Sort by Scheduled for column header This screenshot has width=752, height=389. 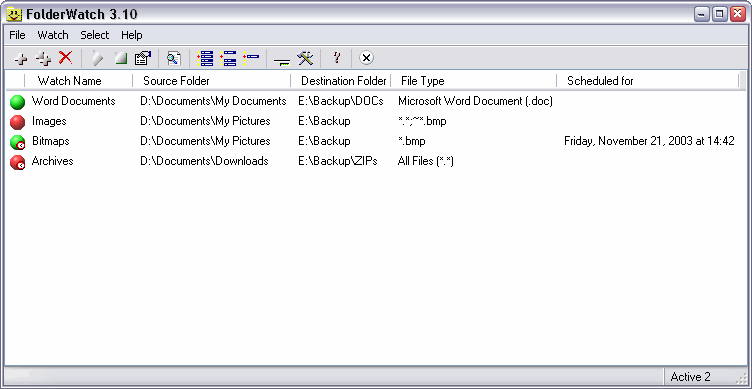(x=648, y=81)
